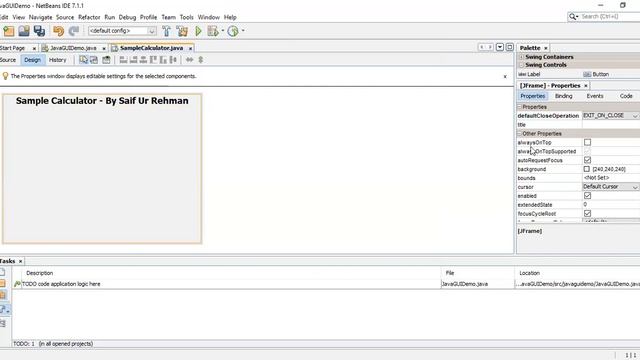
Task: Click the Open Project toolbar icon
Action: point(24,31)
